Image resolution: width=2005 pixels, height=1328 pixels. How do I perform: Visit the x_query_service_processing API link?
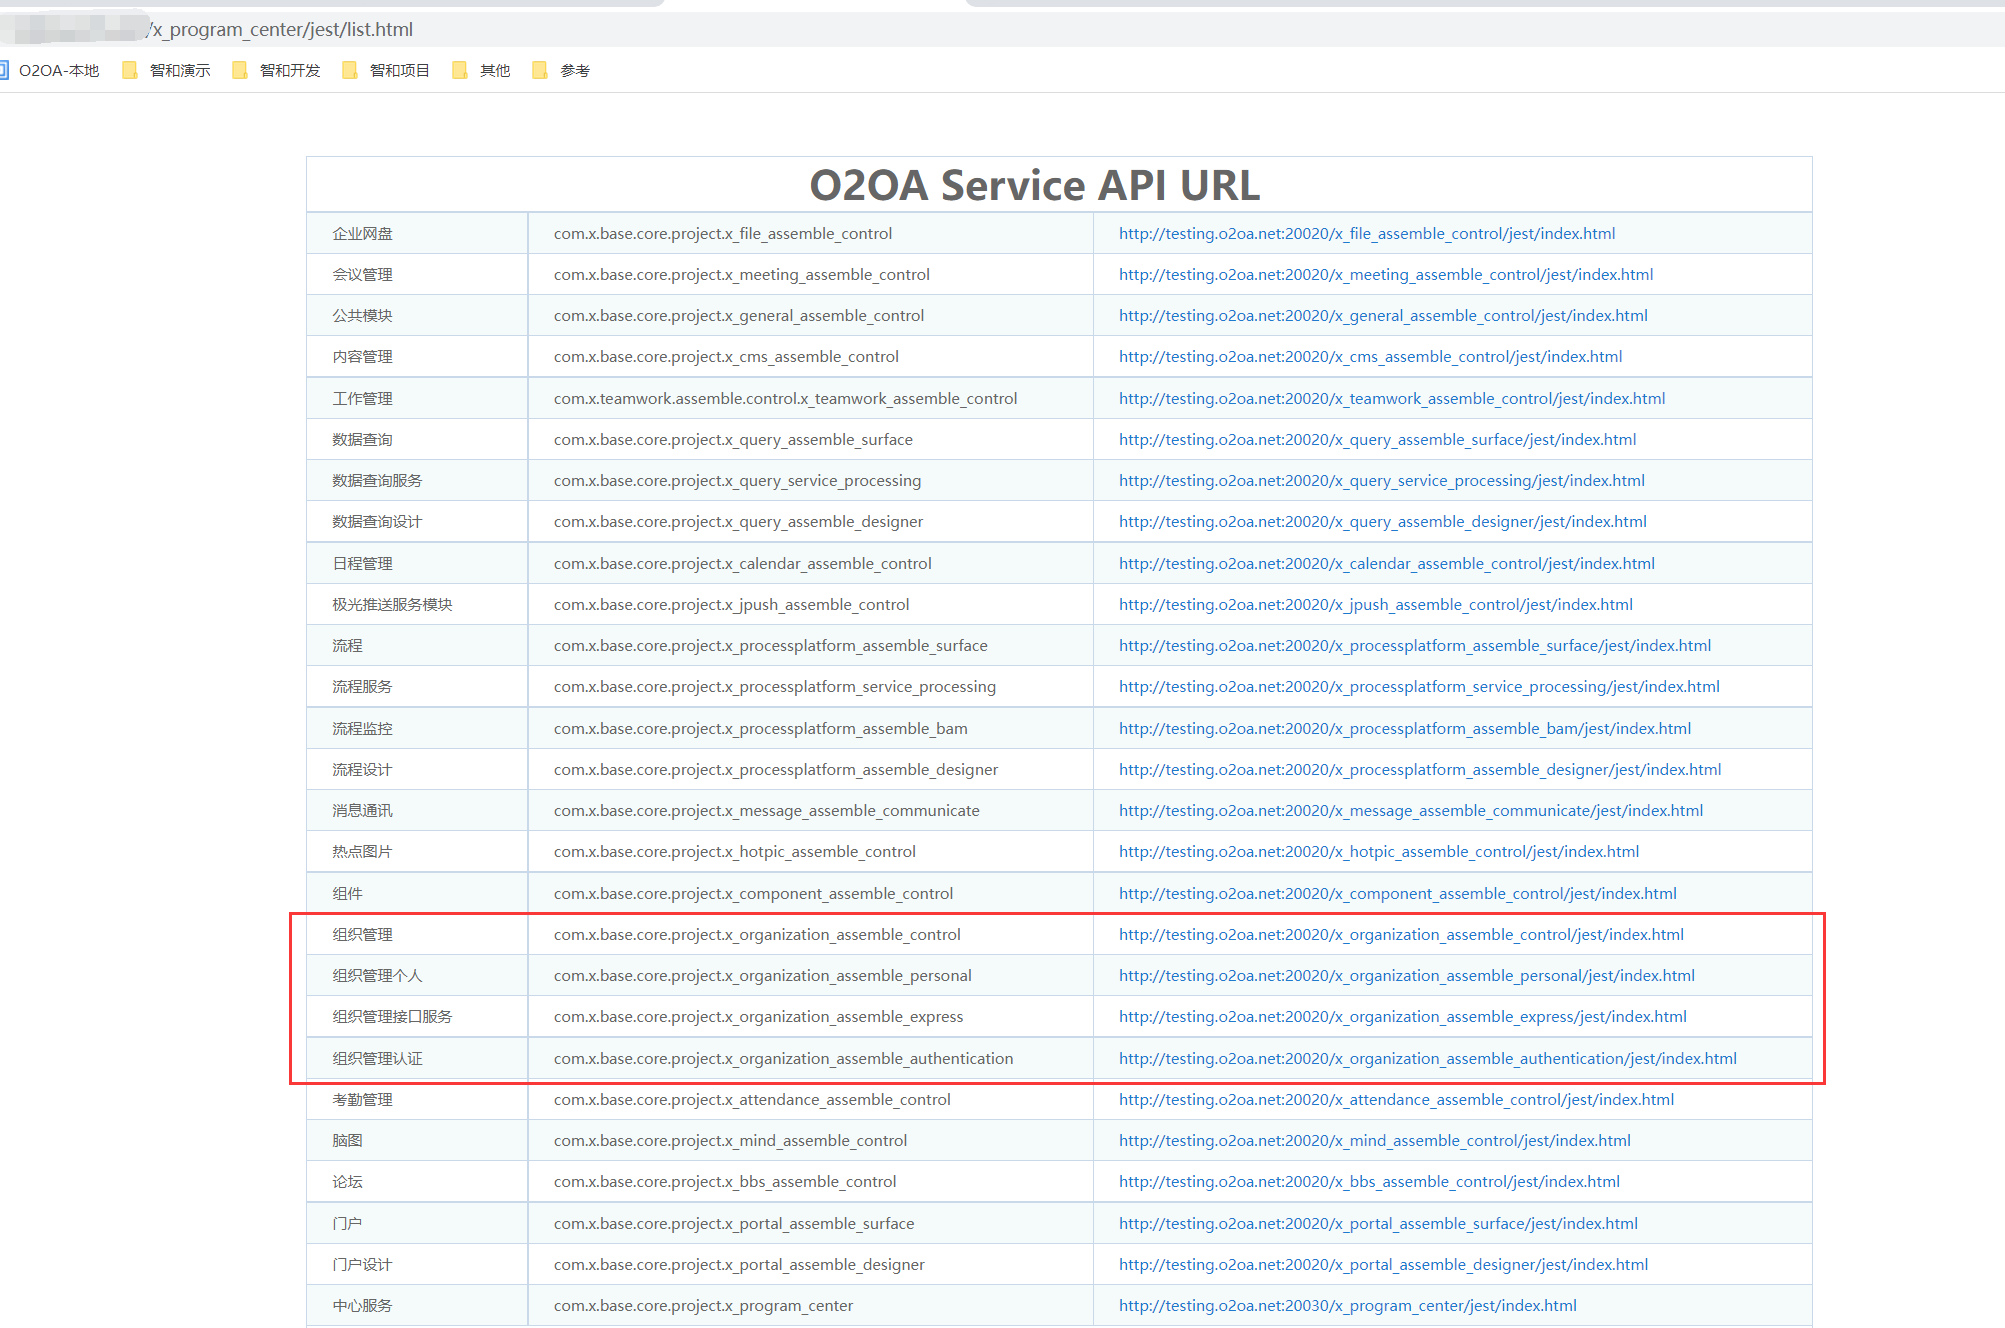[x=1381, y=481]
